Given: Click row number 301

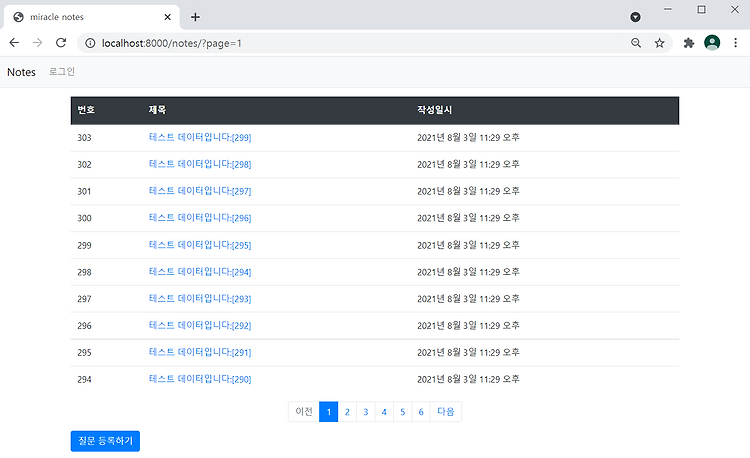Looking at the screenshot, I should tap(84, 191).
